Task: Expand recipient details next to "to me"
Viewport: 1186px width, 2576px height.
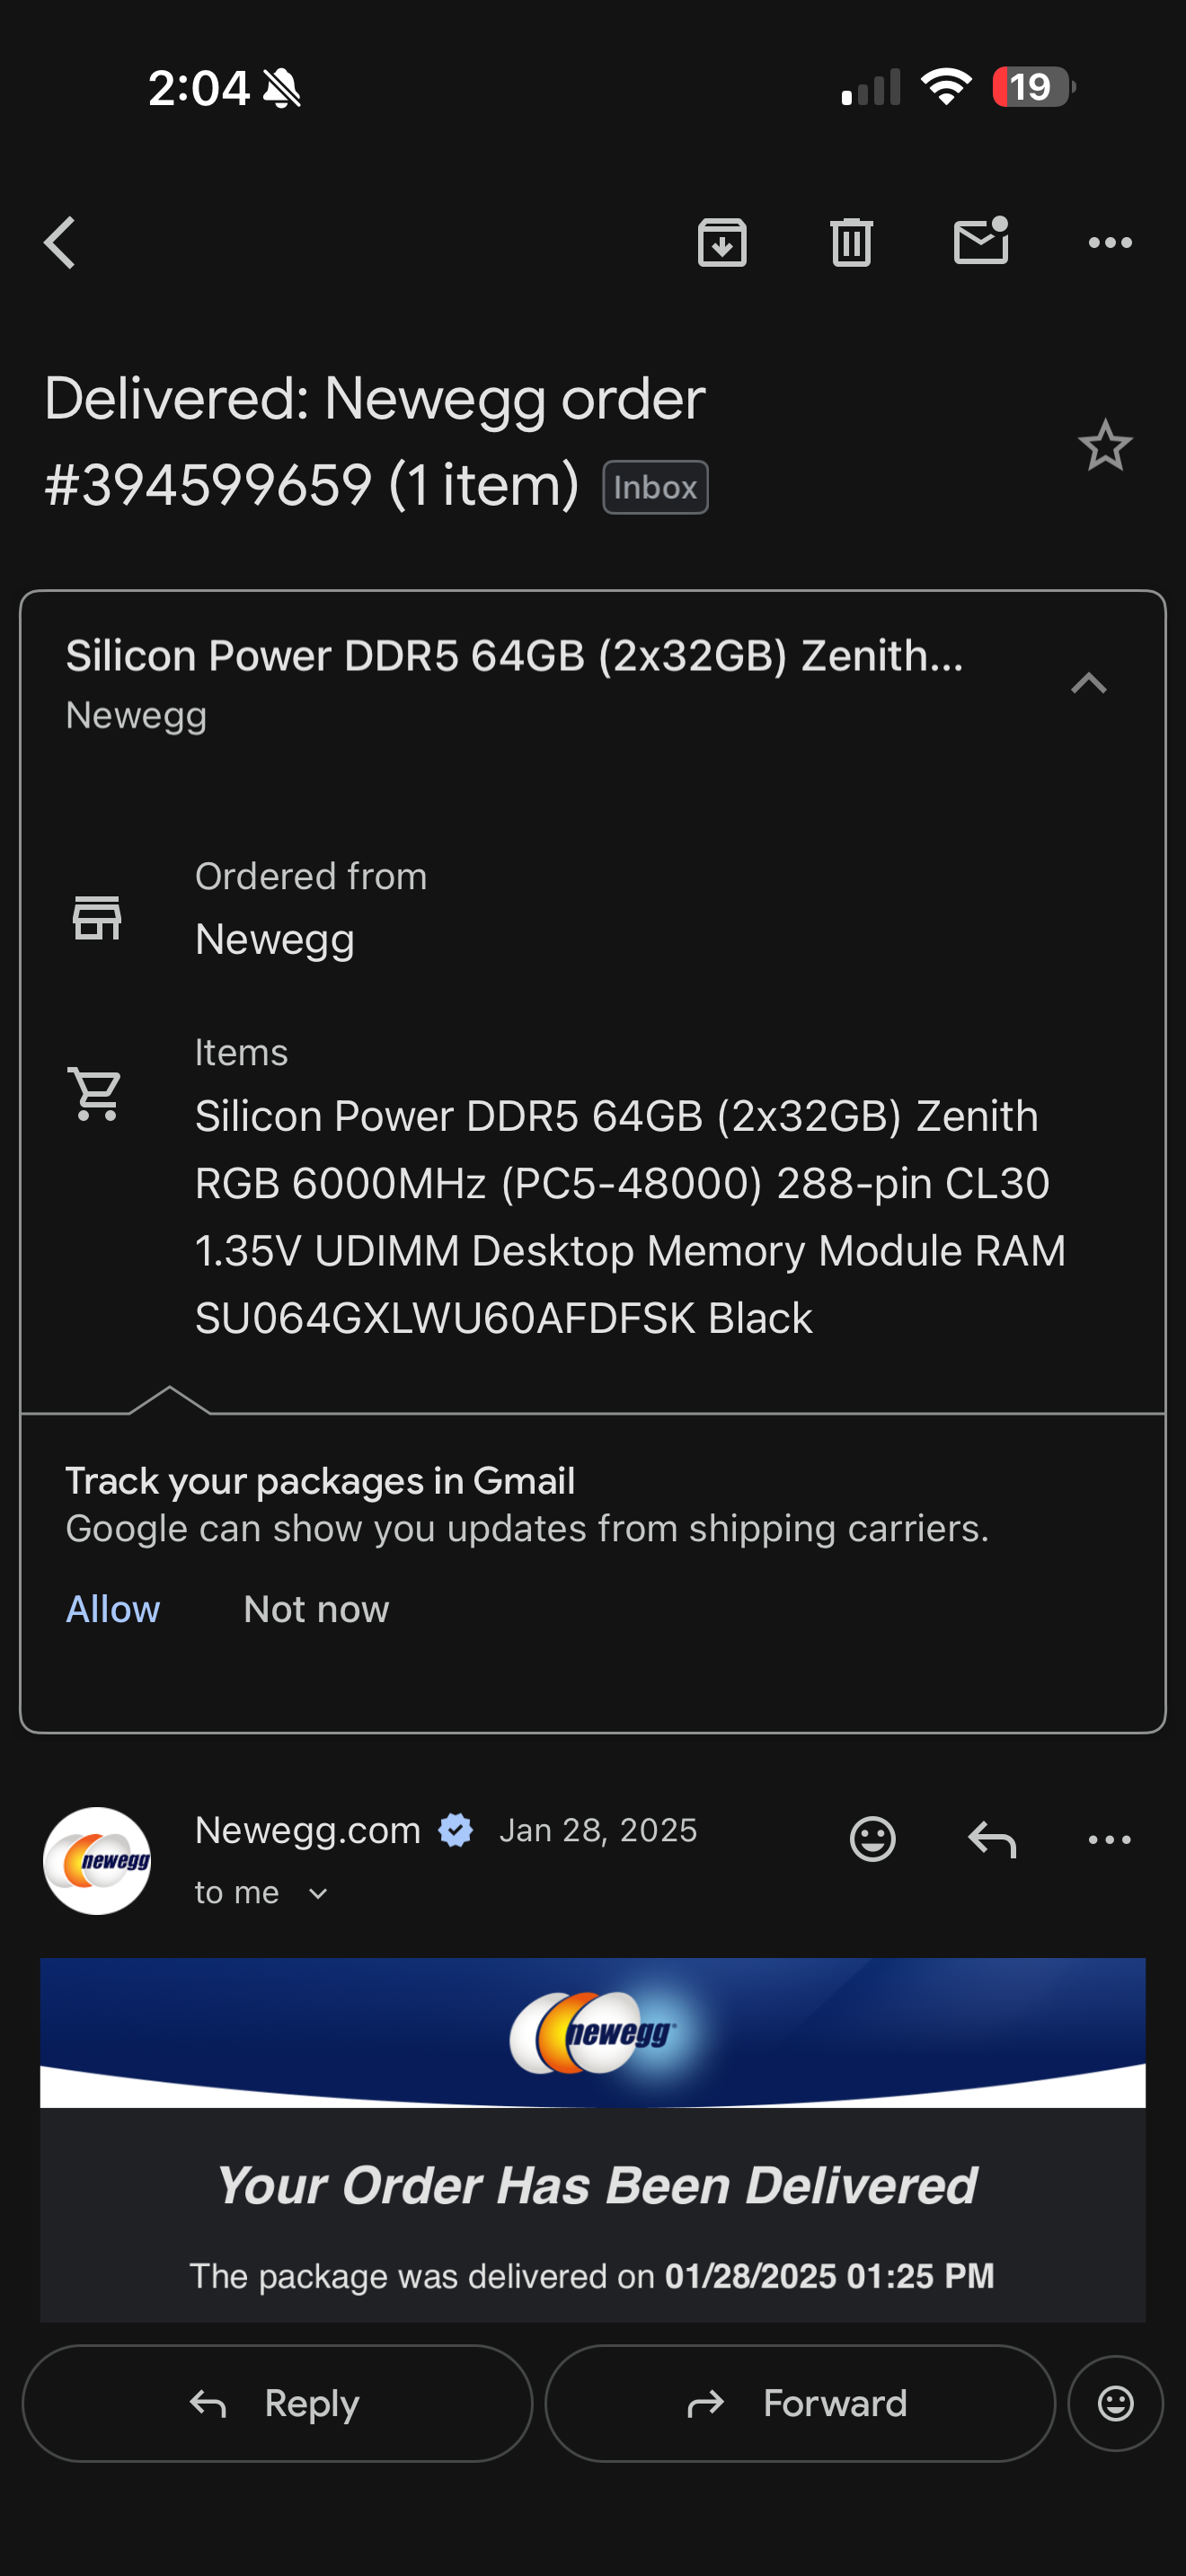Action: click(x=318, y=1893)
